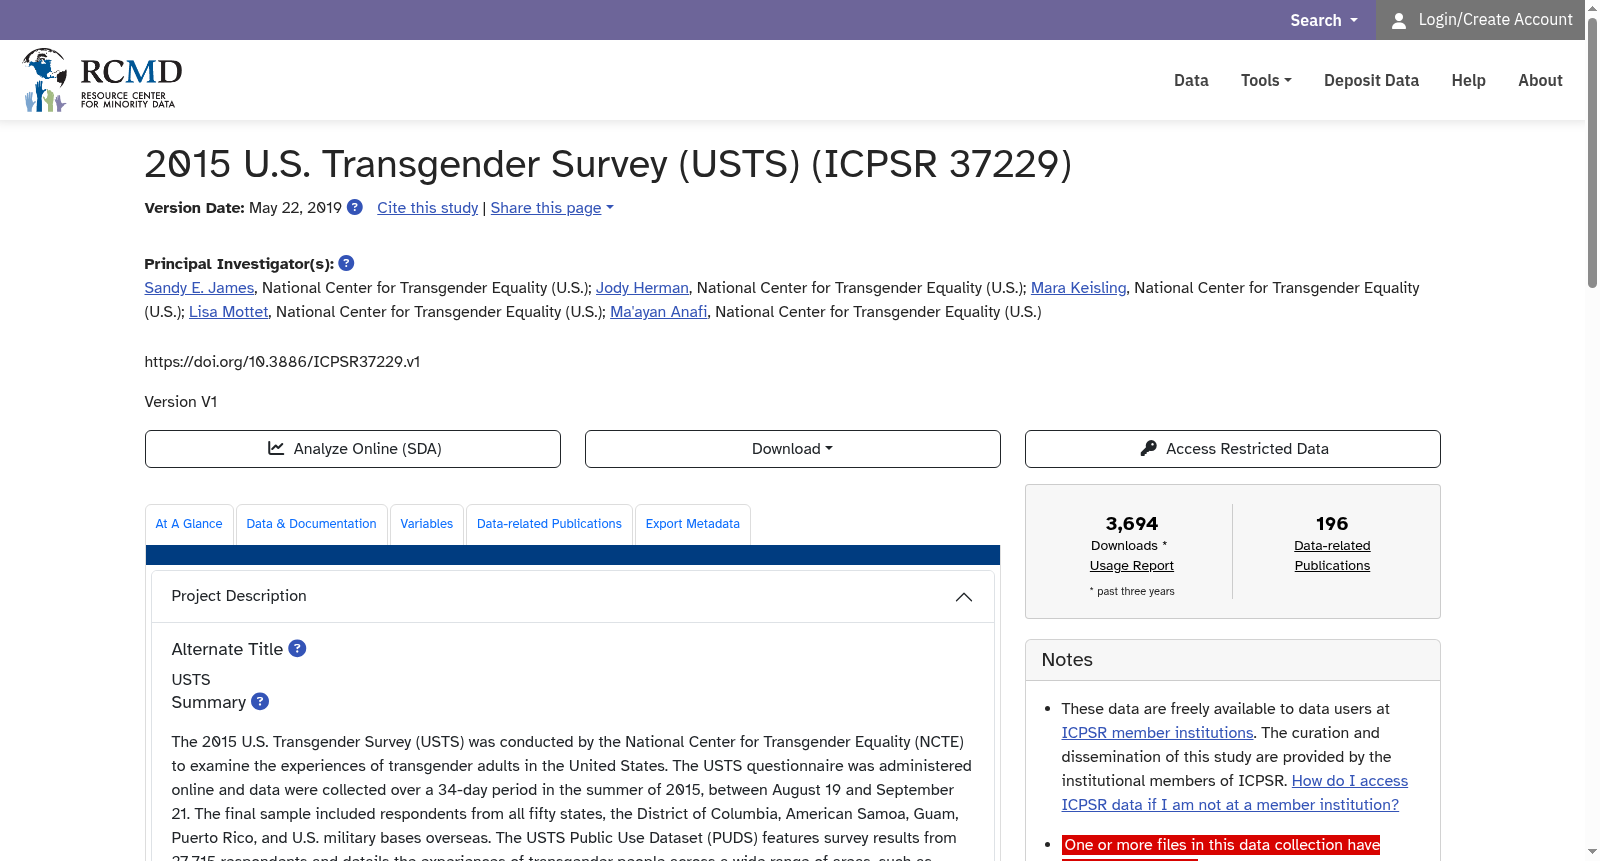Image resolution: width=1600 pixels, height=861 pixels.
Task: Open the non-member ICPSR access link
Action: coord(1235,792)
